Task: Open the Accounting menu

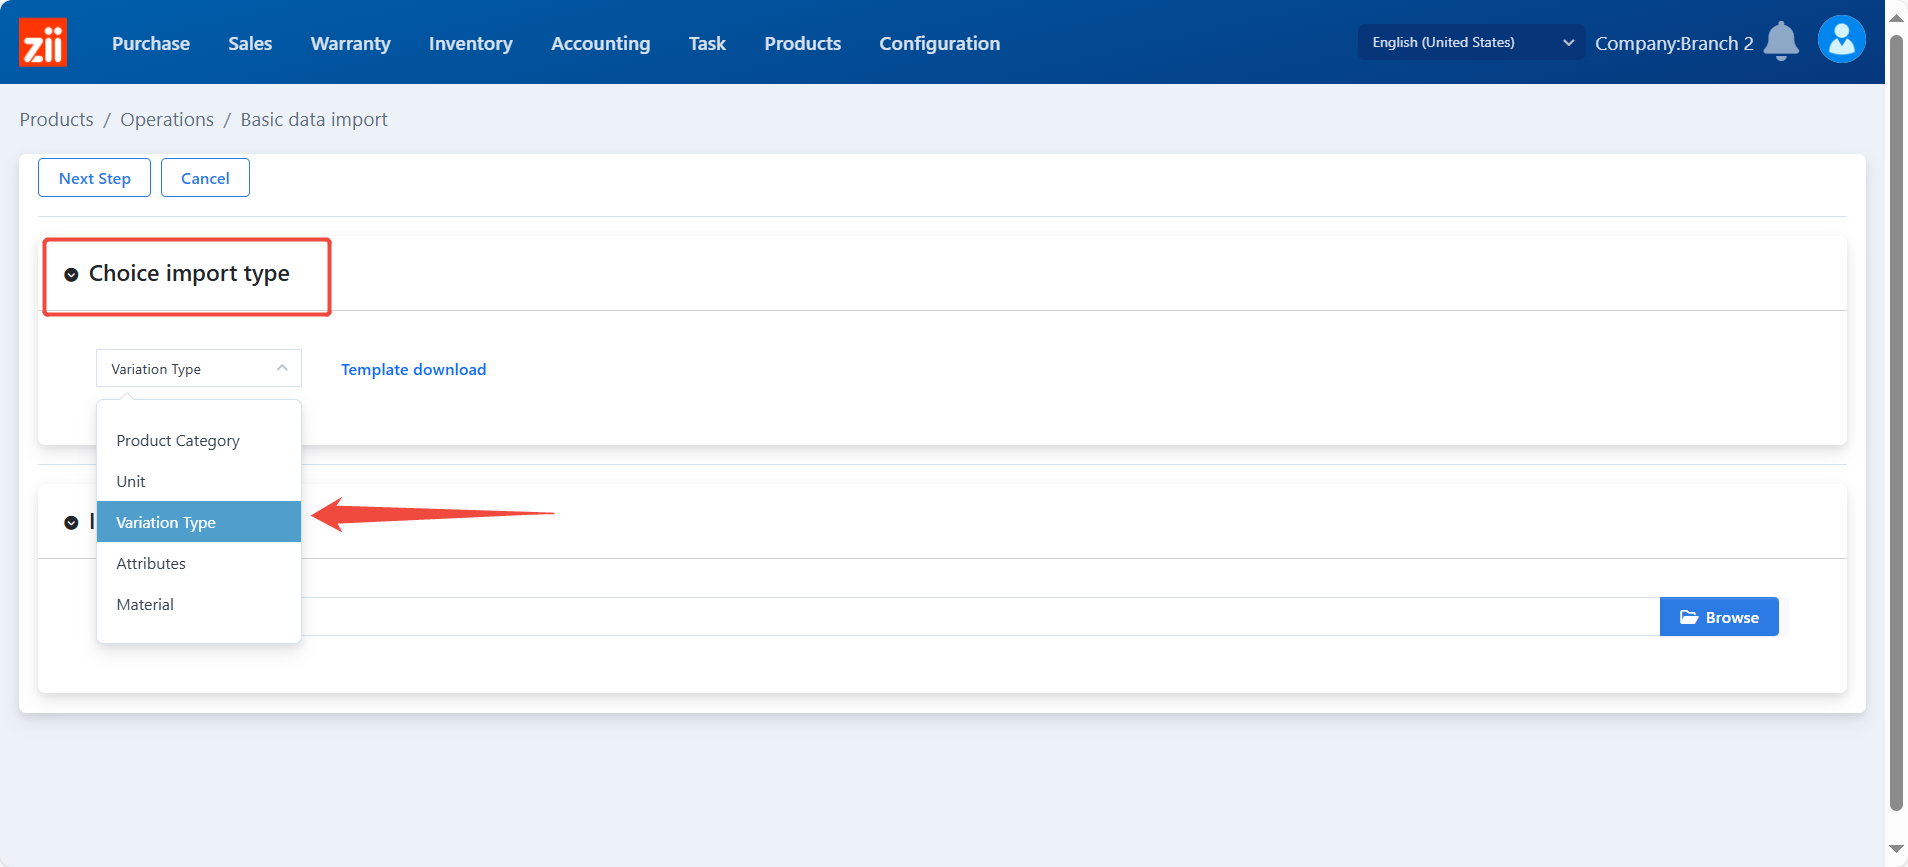Action: [x=600, y=43]
